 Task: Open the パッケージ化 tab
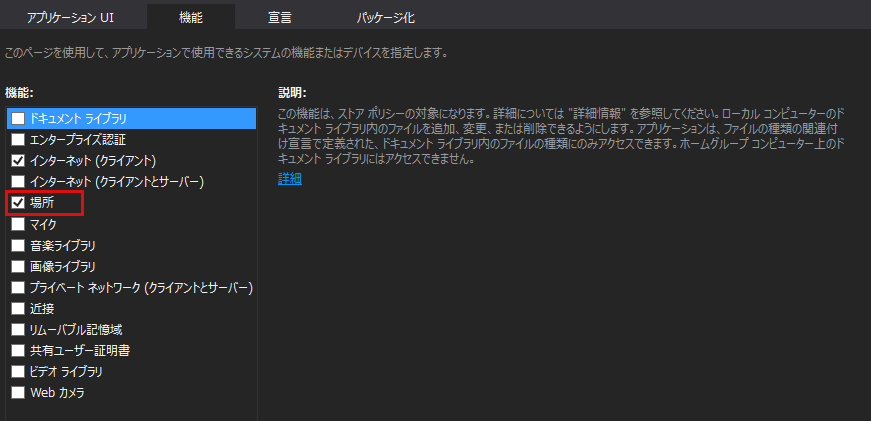pyautogui.click(x=385, y=17)
